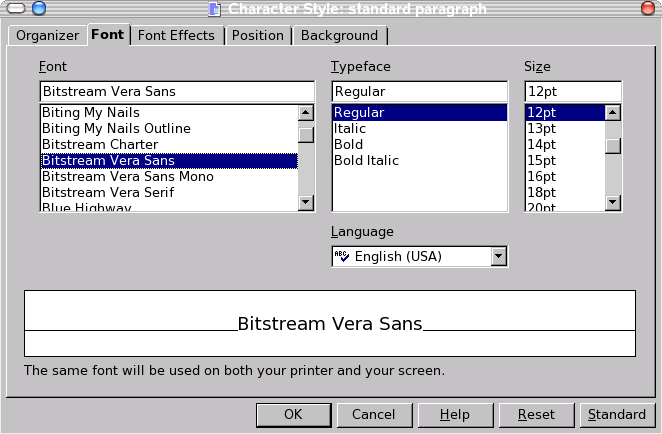
Task: Open Help for this dialog
Action: coord(454,414)
